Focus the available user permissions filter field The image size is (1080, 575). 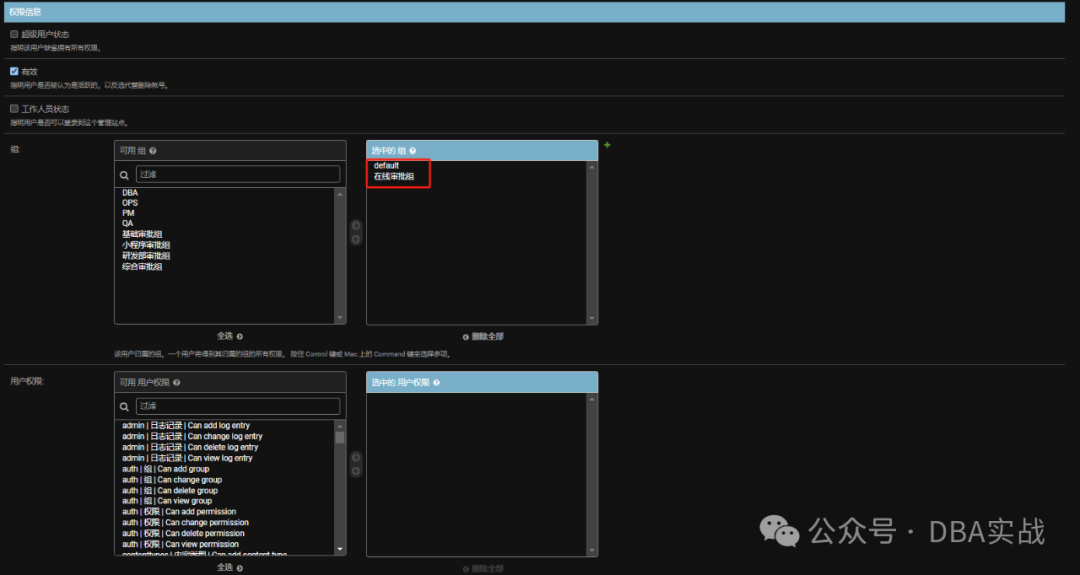point(238,406)
